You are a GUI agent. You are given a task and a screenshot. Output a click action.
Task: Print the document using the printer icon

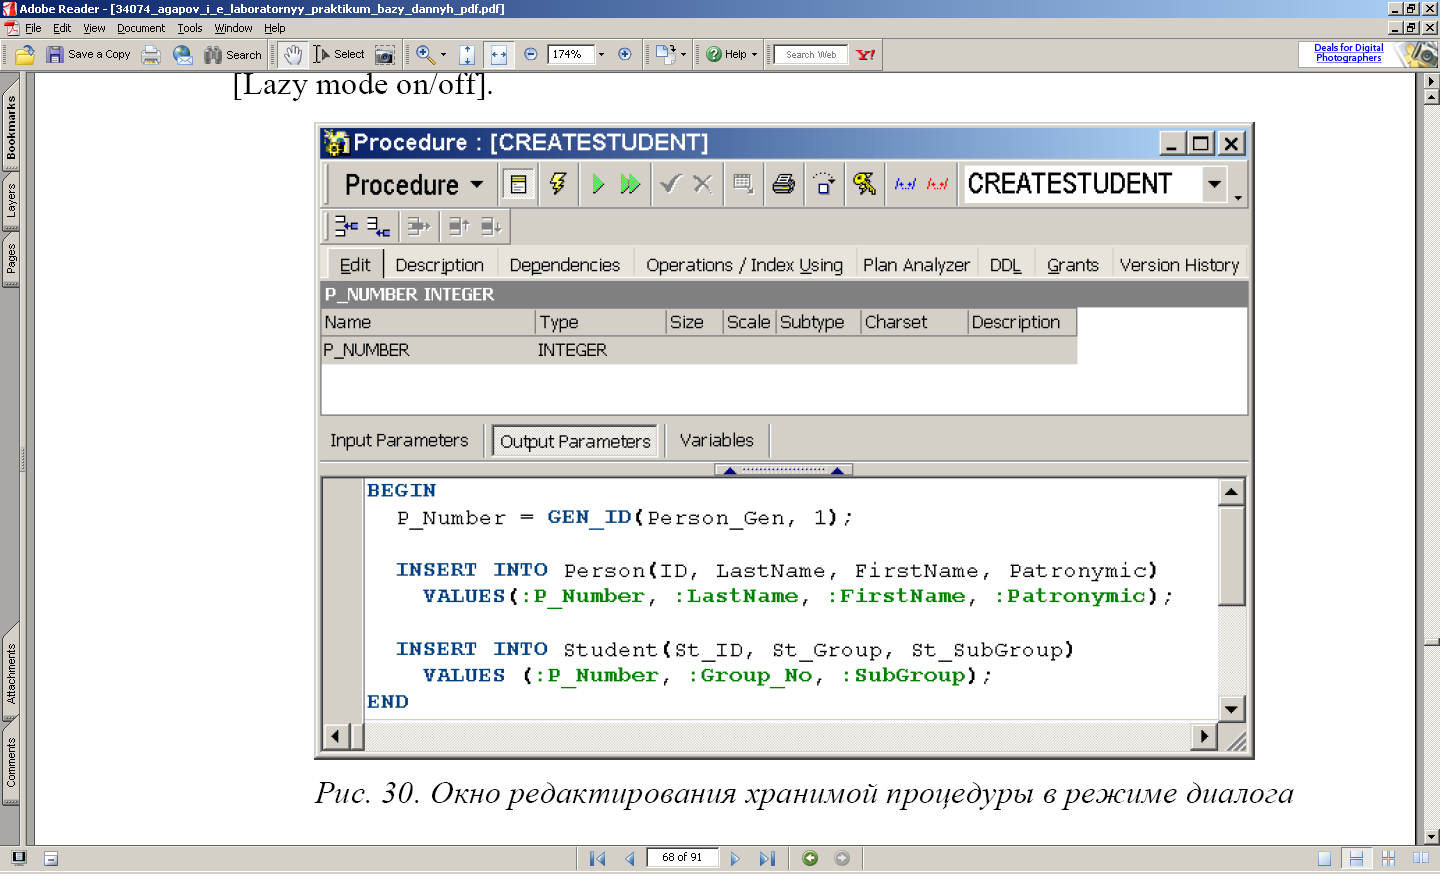151,55
